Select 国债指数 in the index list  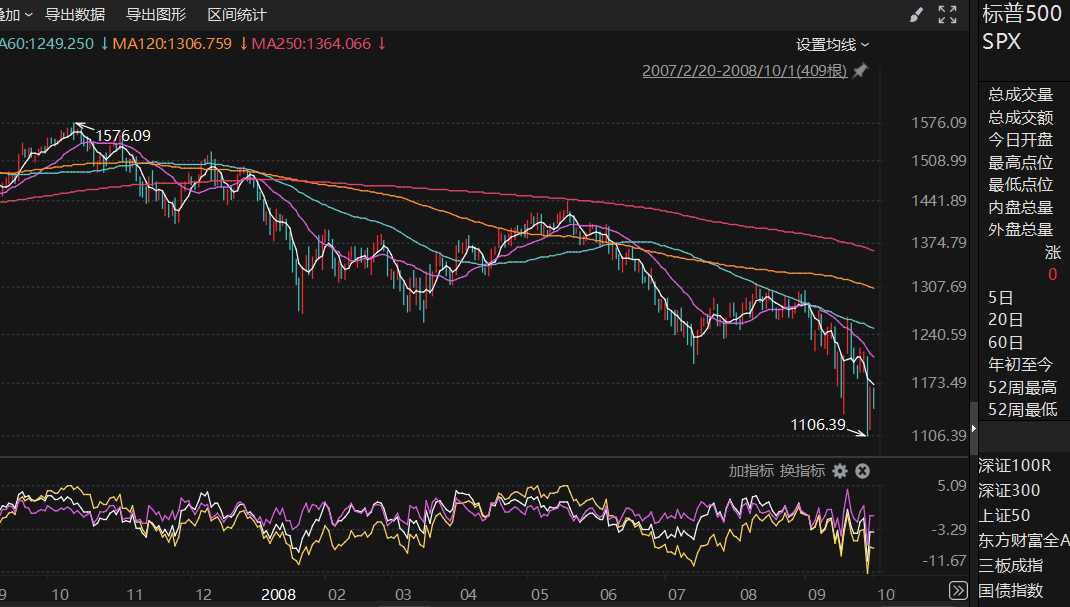coord(1011,590)
